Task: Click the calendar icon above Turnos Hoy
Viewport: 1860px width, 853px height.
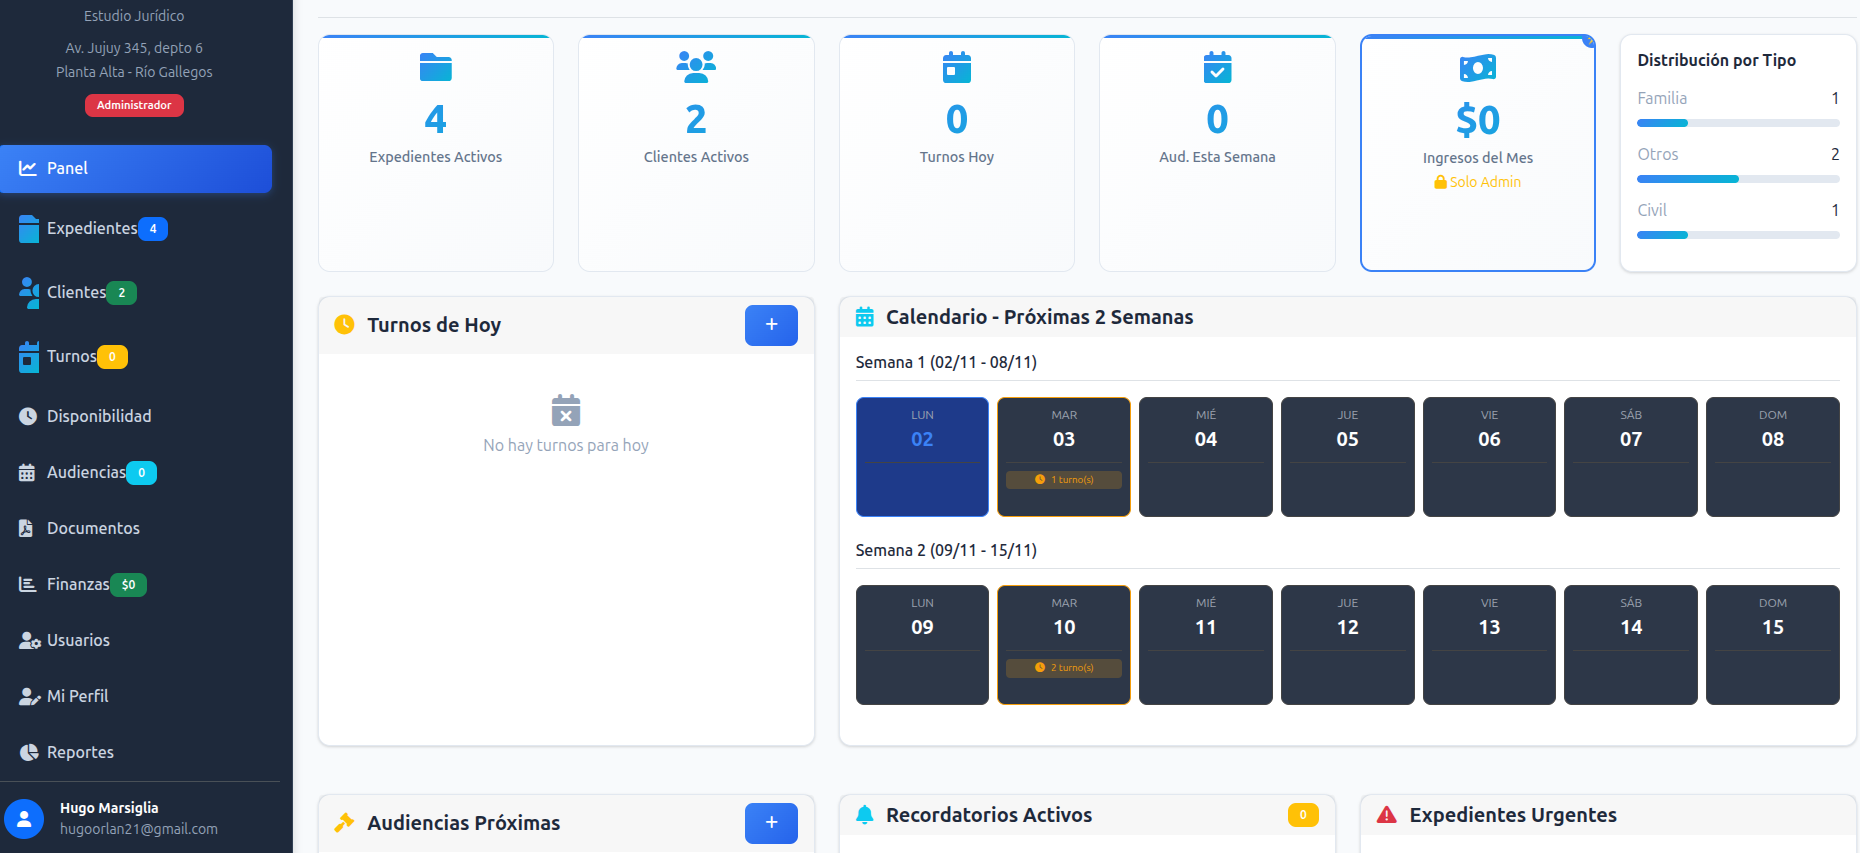Action: pos(957,68)
